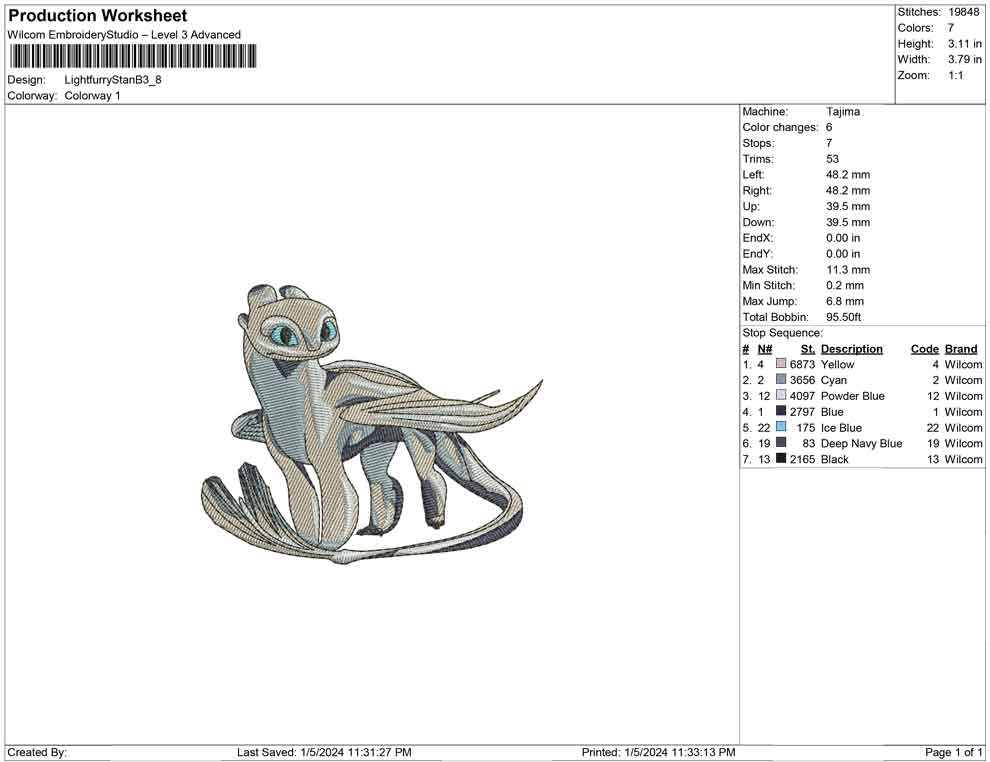Click the Colors value '7'

(x=951, y=28)
